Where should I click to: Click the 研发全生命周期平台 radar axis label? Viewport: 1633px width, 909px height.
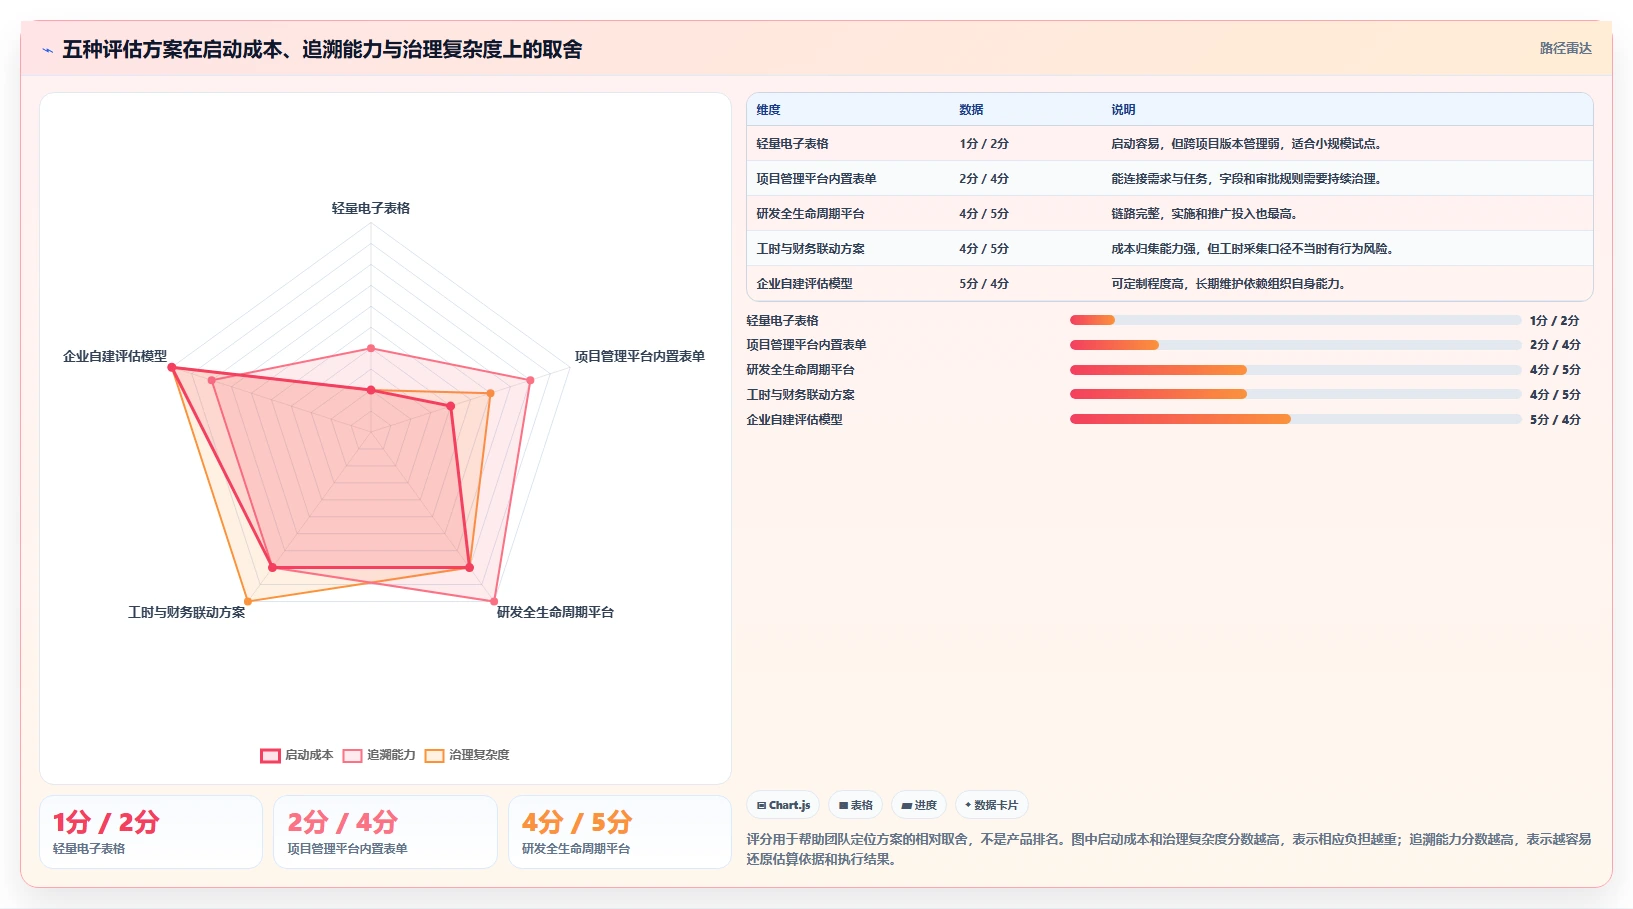tap(555, 612)
